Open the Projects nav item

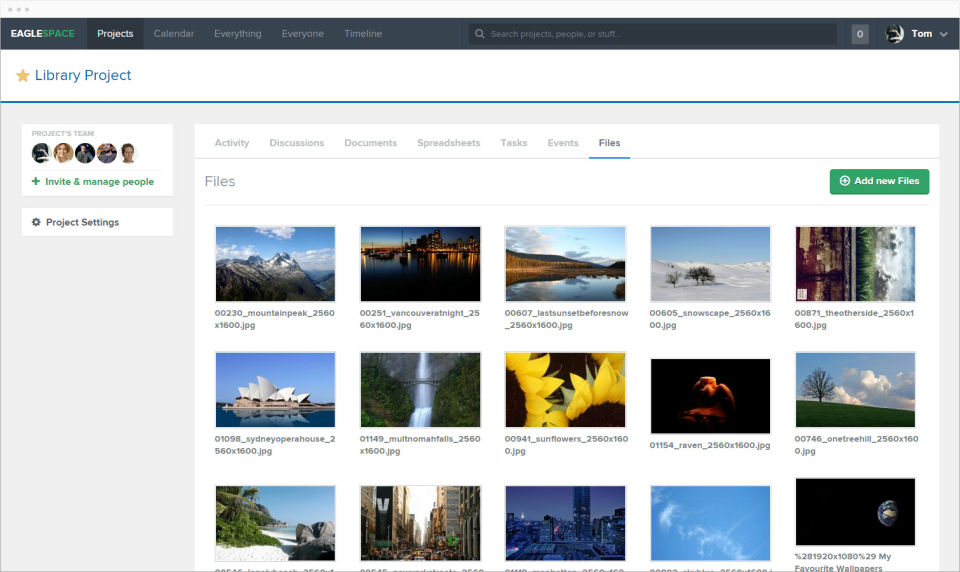tap(115, 34)
